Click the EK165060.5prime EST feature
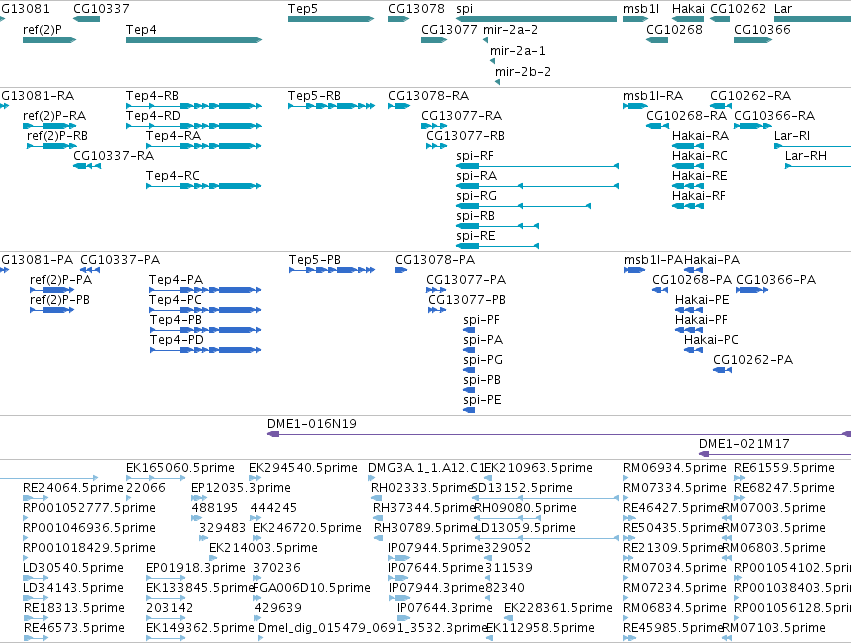This screenshot has width=851, height=643. (x=156, y=478)
